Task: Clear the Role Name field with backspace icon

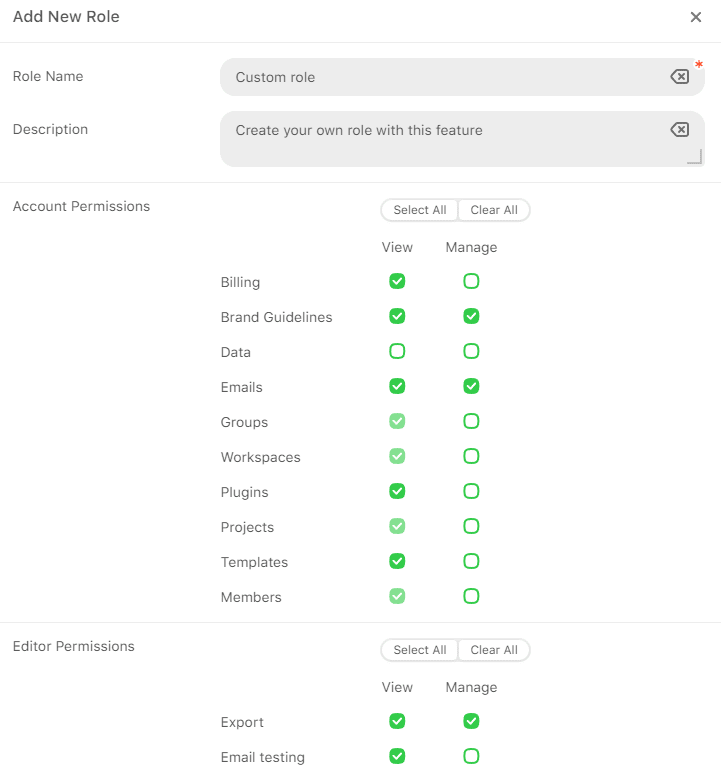Action: 680,77
